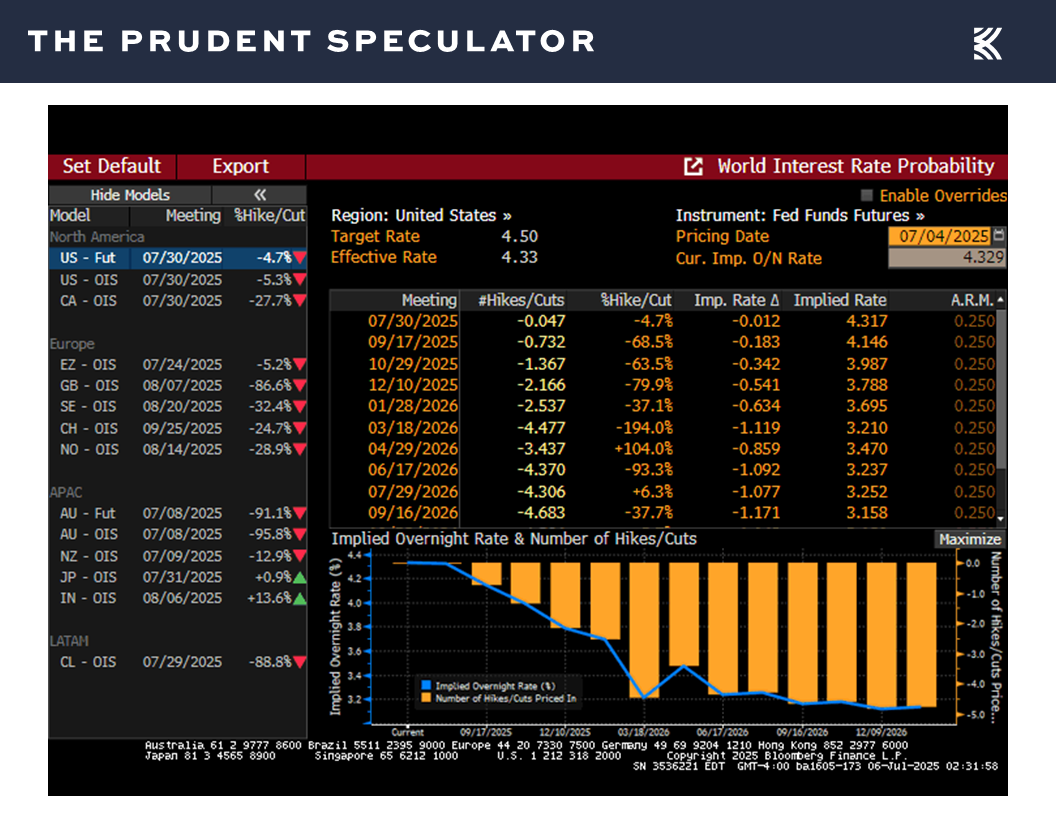Click the Implied Rate column header
1056x816 pixels.
click(840, 300)
